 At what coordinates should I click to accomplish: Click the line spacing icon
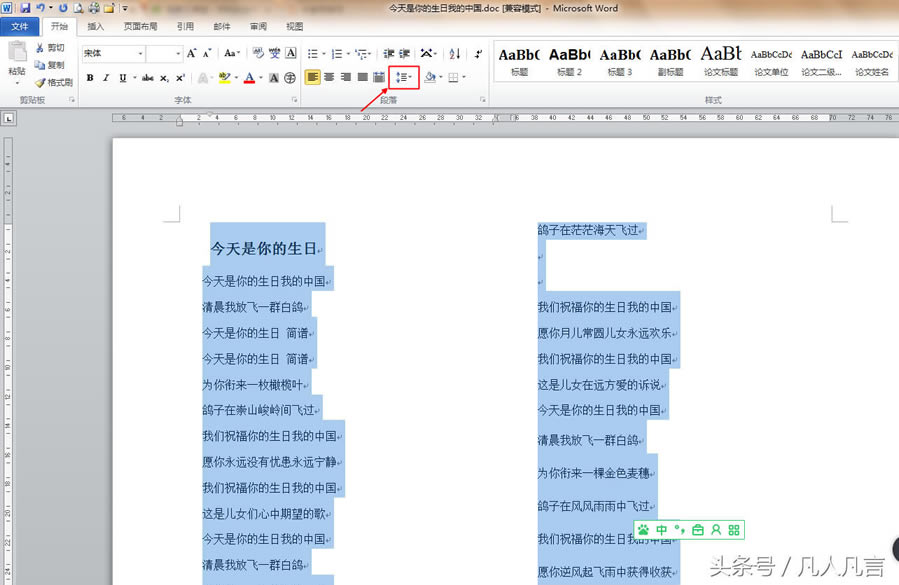coord(401,77)
